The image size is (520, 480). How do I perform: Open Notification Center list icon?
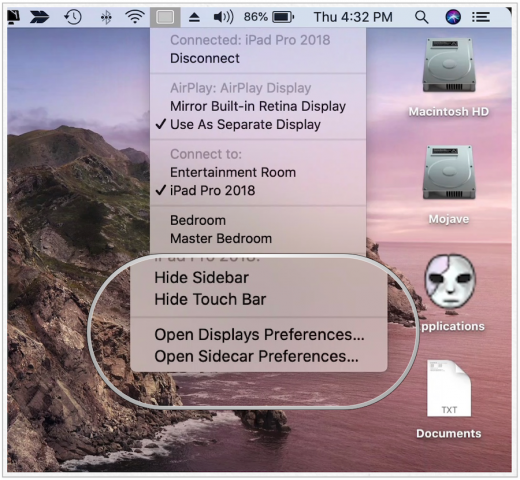coord(481,17)
